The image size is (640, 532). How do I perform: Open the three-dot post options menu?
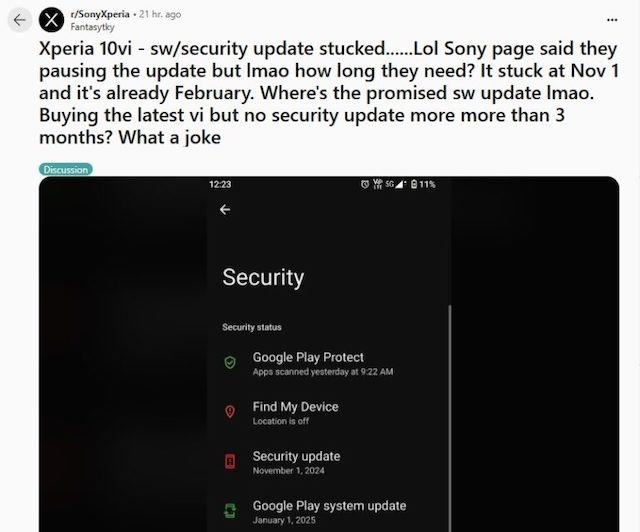612,20
